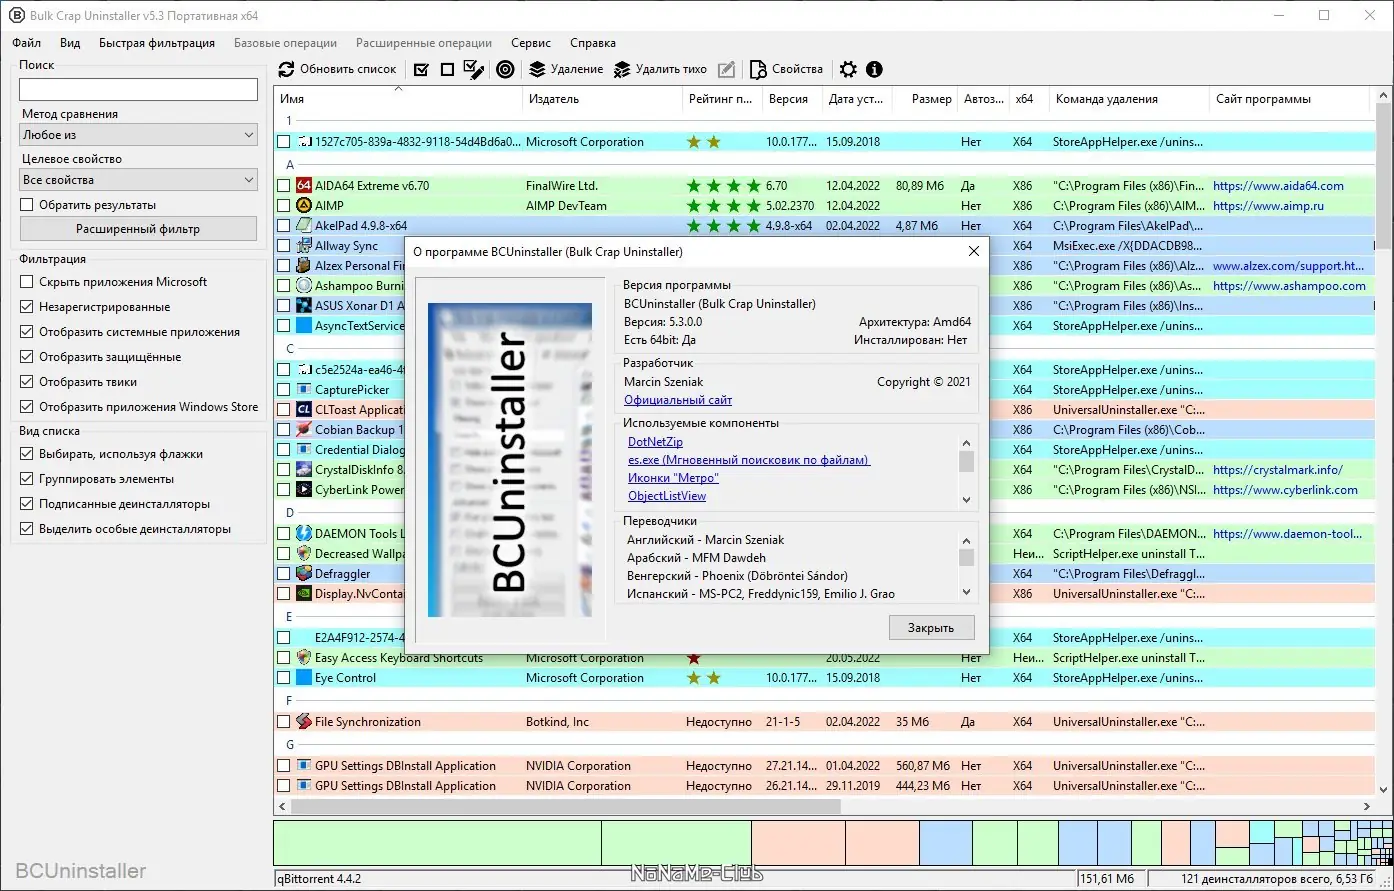Click the DAEMON Tools icon
This screenshot has height=891, width=1394.
[x=304, y=534]
